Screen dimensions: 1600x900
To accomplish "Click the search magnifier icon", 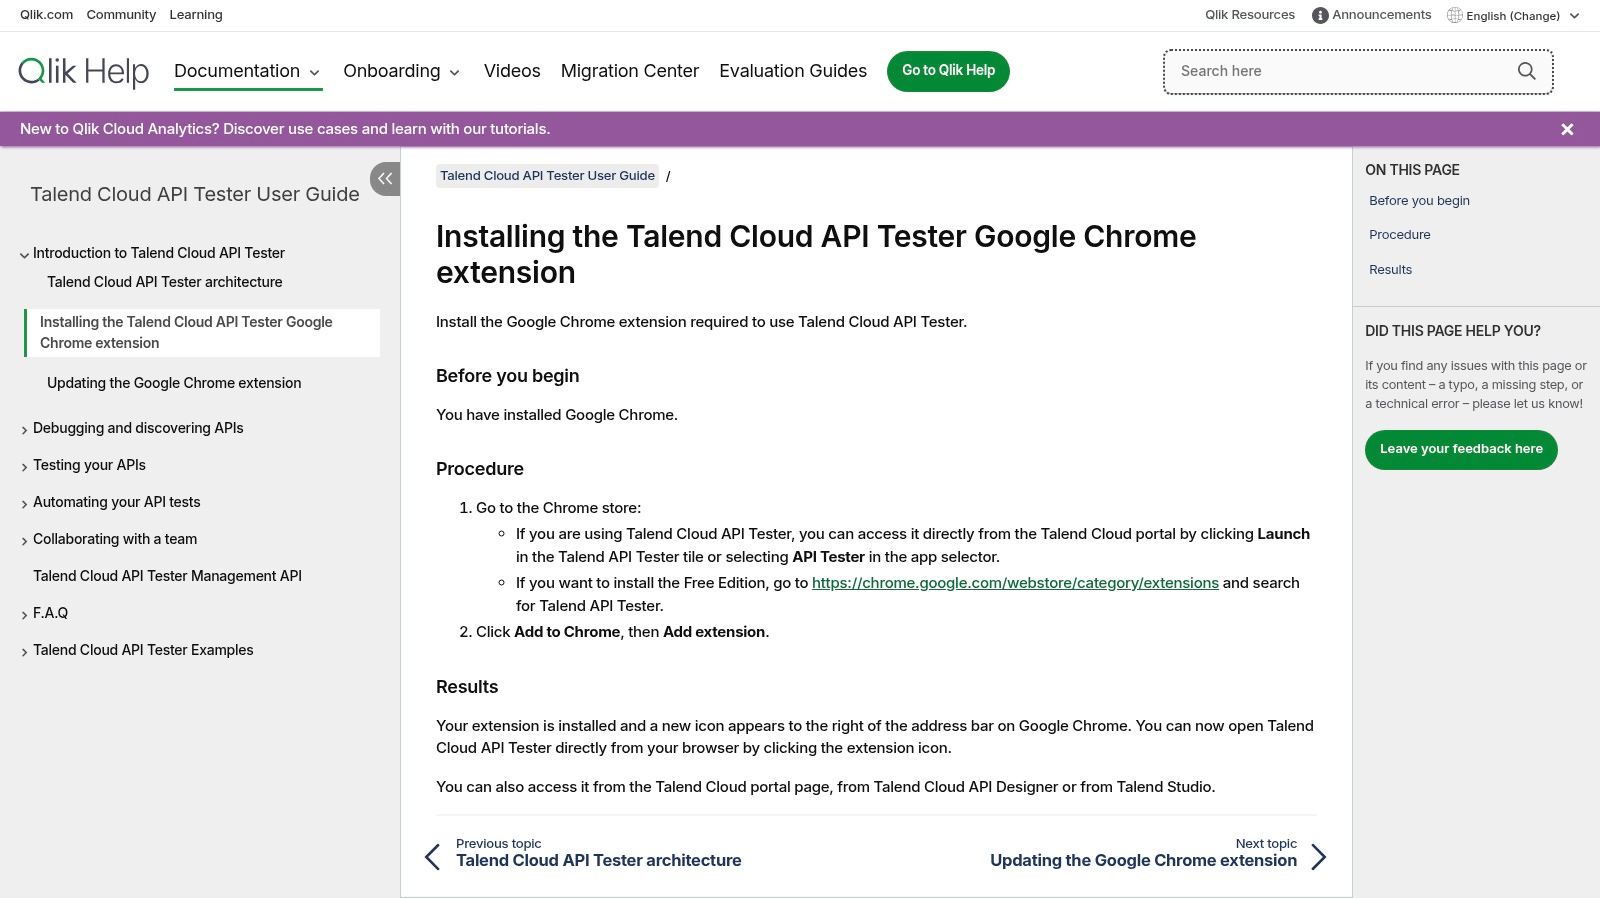I will [x=1526, y=71].
